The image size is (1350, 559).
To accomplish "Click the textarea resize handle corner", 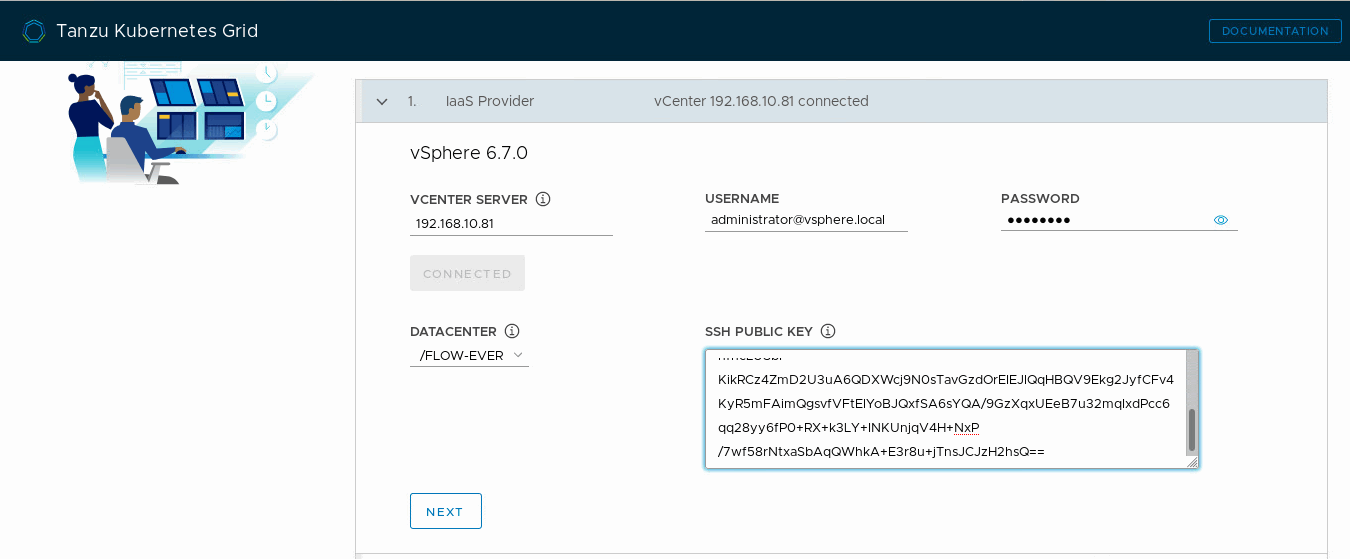I will 1192,462.
